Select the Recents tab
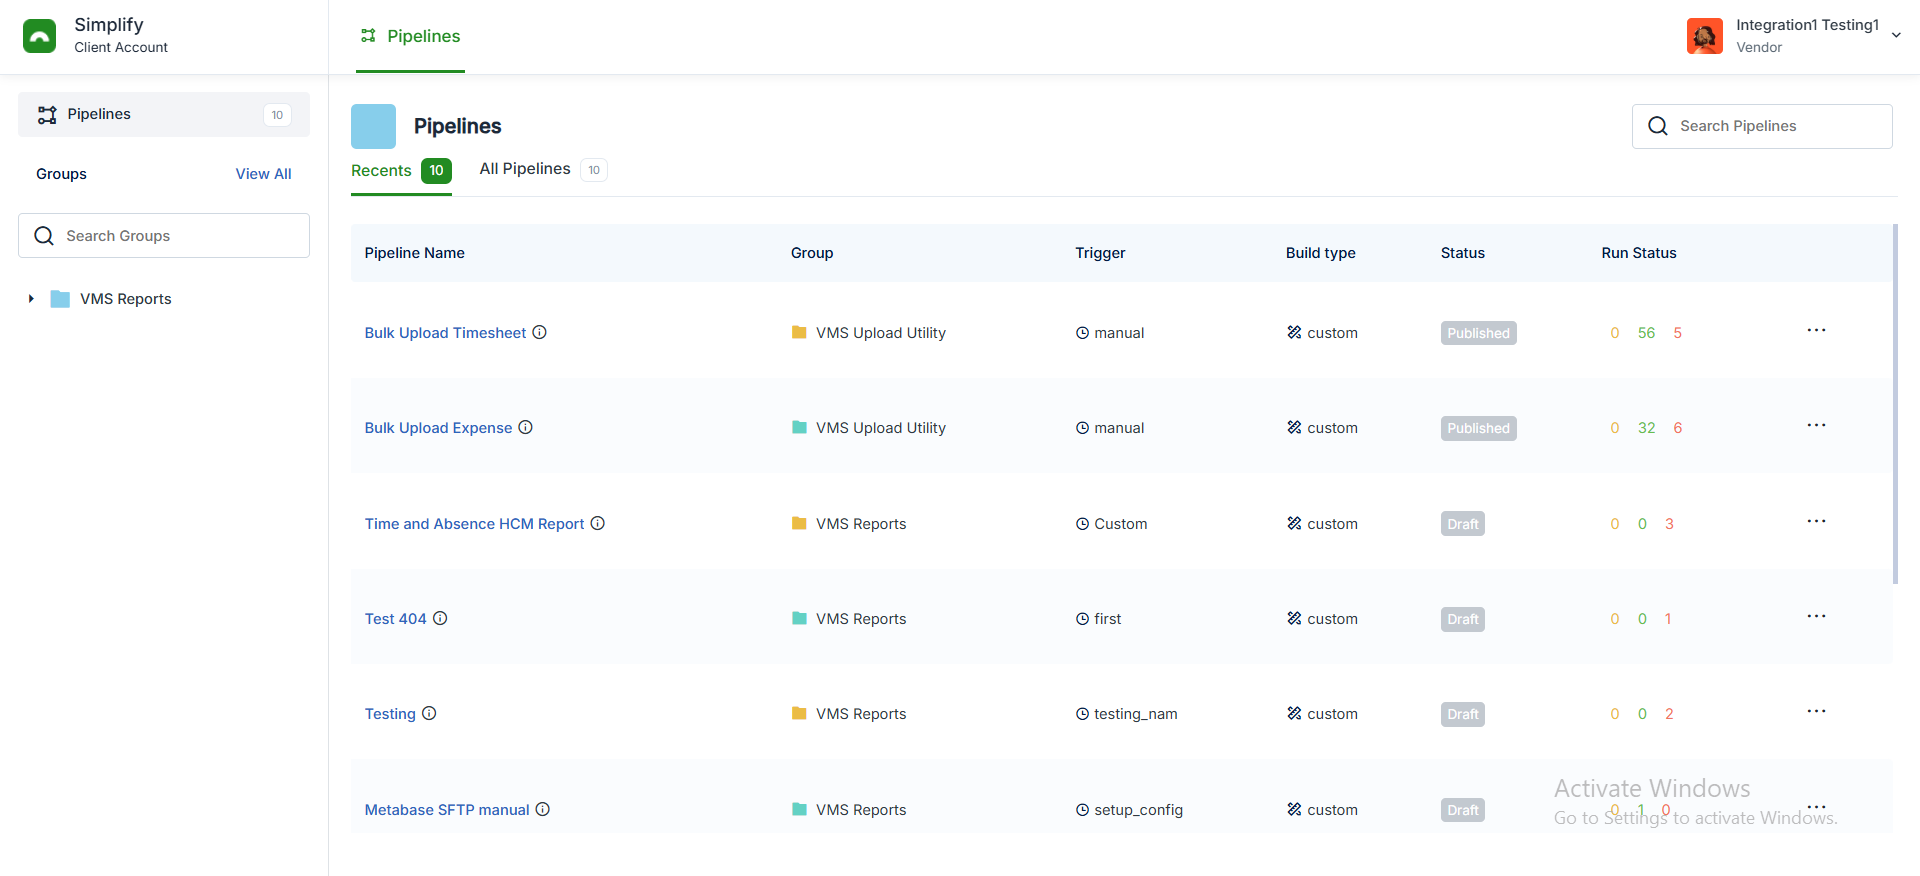Image resolution: width=1920 pixels, height=876 pixels. click(401, 171)
